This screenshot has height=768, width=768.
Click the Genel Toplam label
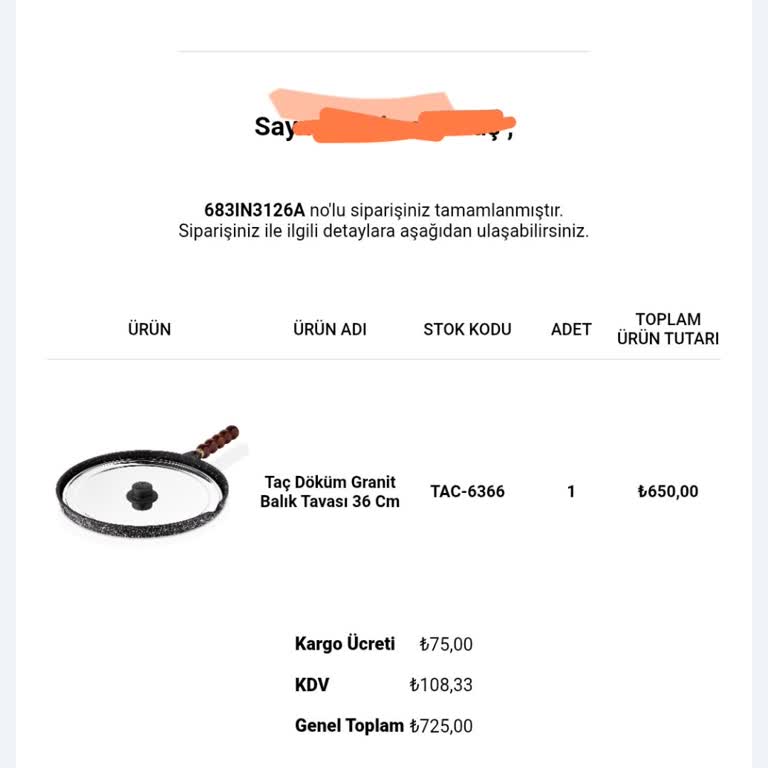tap(349, 726)
